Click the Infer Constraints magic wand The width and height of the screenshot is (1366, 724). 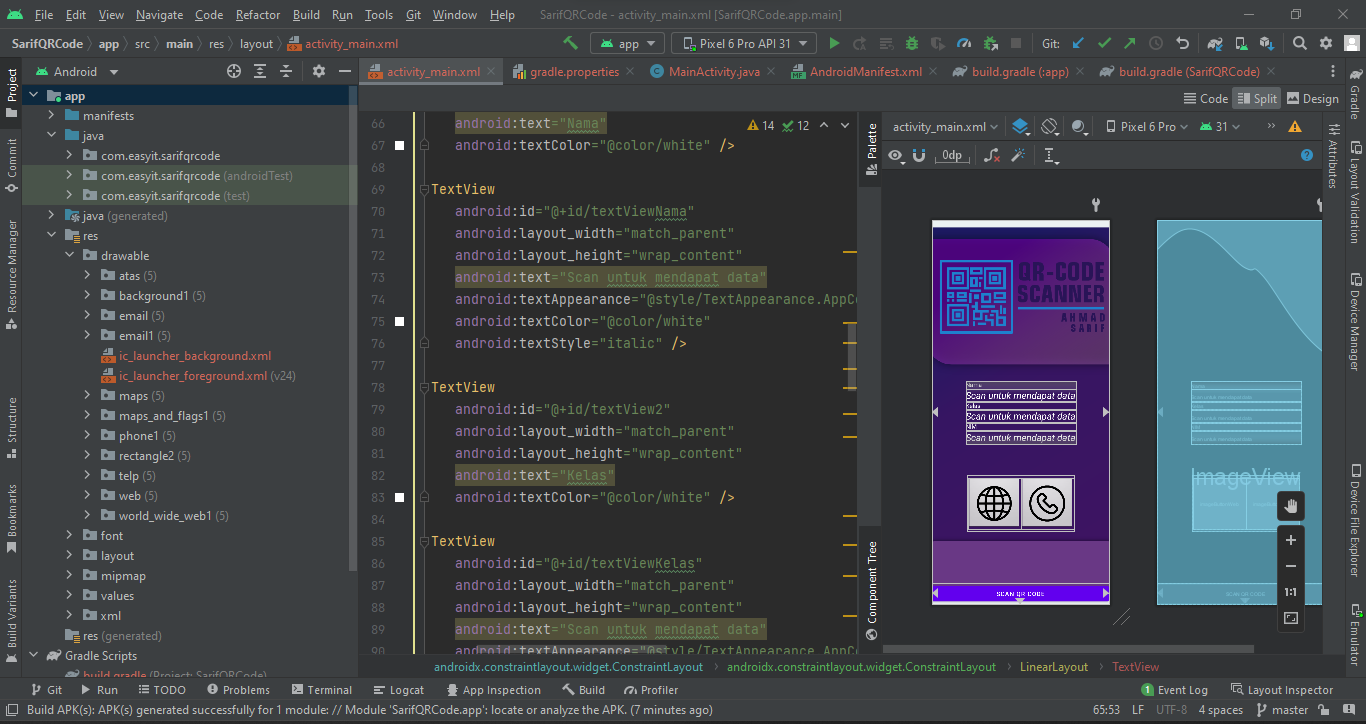point(1018,156)
